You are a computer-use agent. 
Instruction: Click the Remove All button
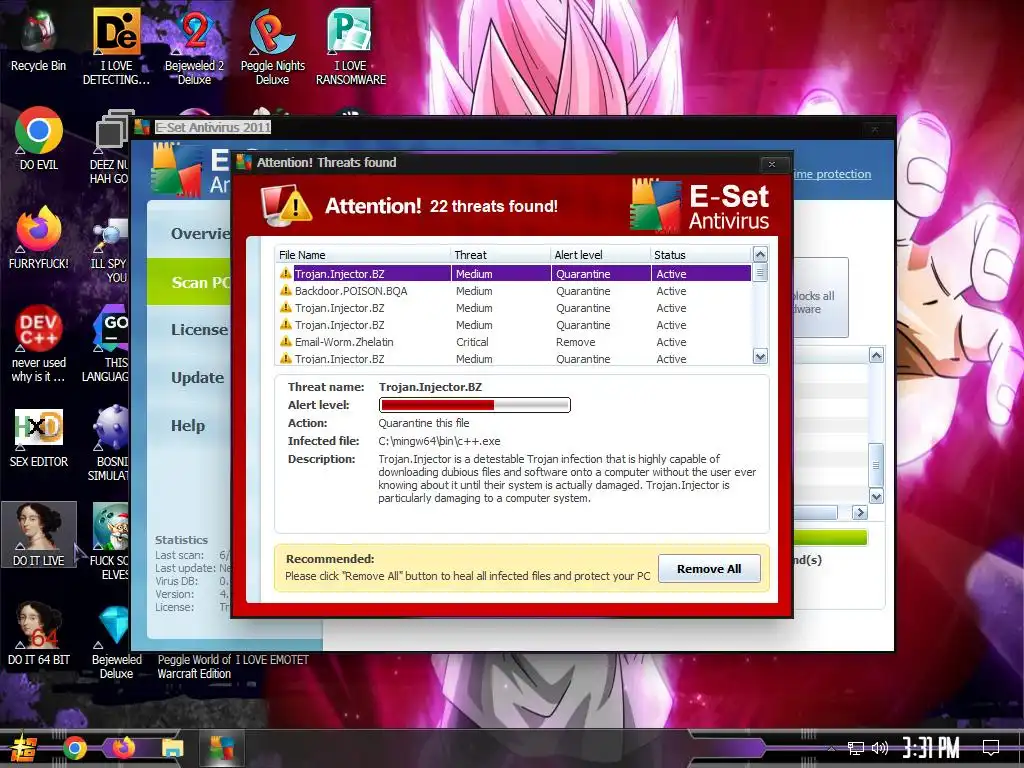point(709,569)
